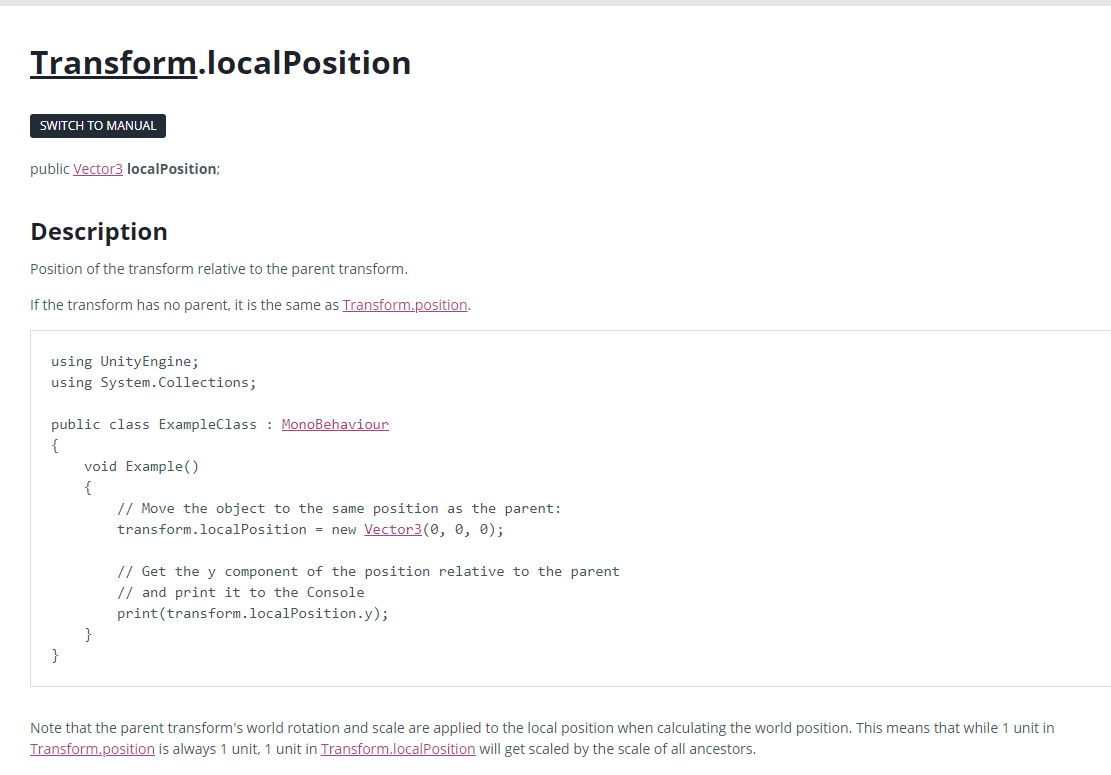This screenshot has height=775, width=1111.
Task: Click the text 'using UnityEngine;'
Action: coord(125,361)
